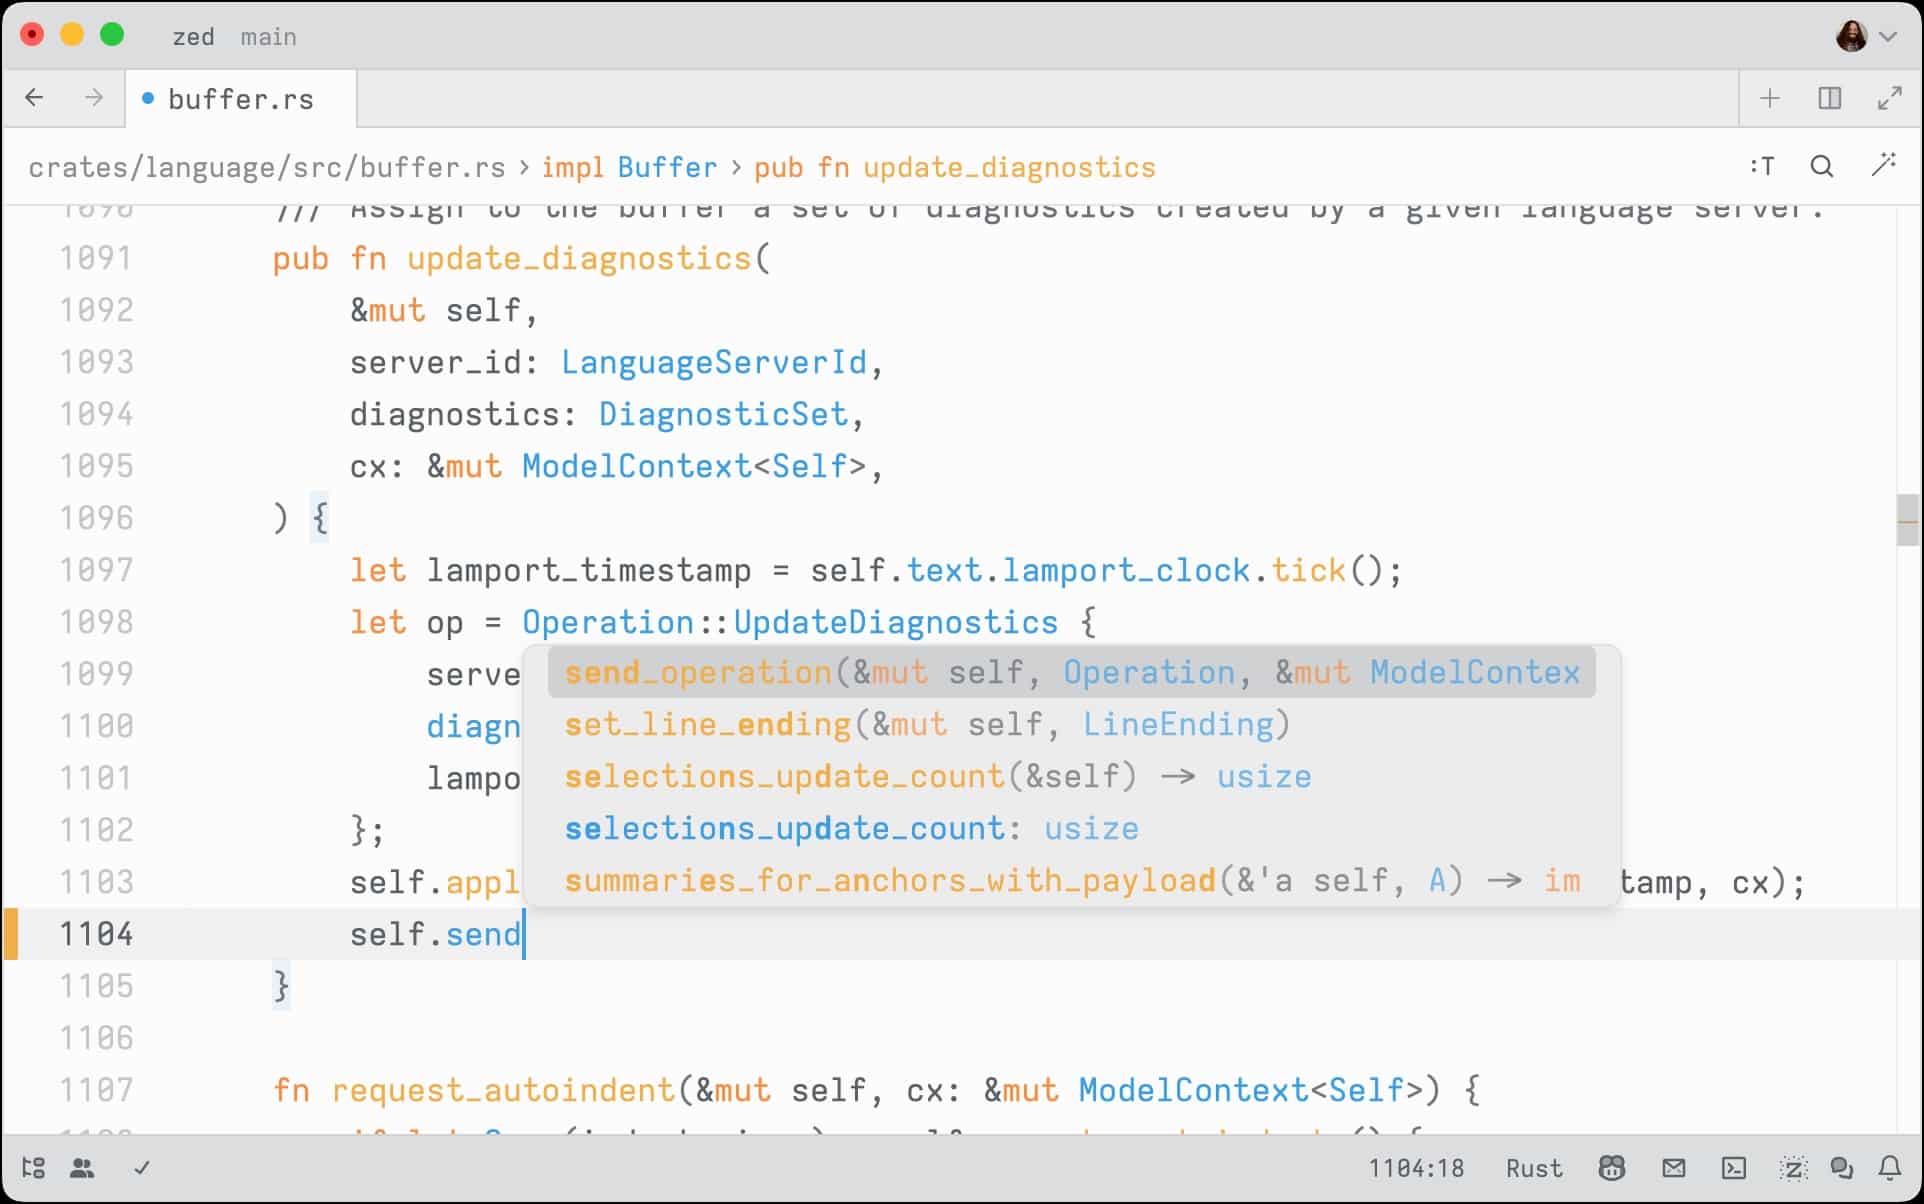Trigger inline assist magic-wand icon
Viewport: 1924px width, 1204px height.
[x=1886, y=166]
